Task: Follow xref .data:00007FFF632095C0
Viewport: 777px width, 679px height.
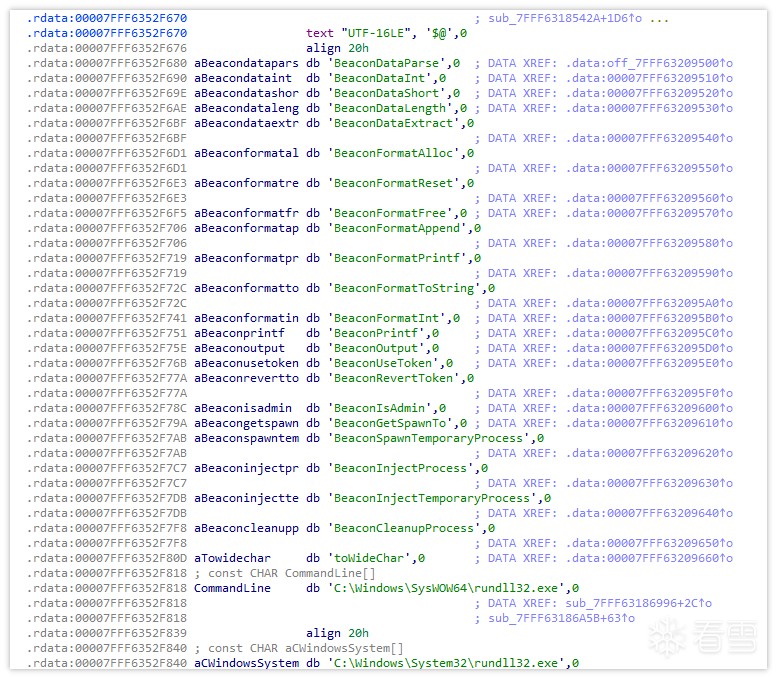Action: click(649, 333)
